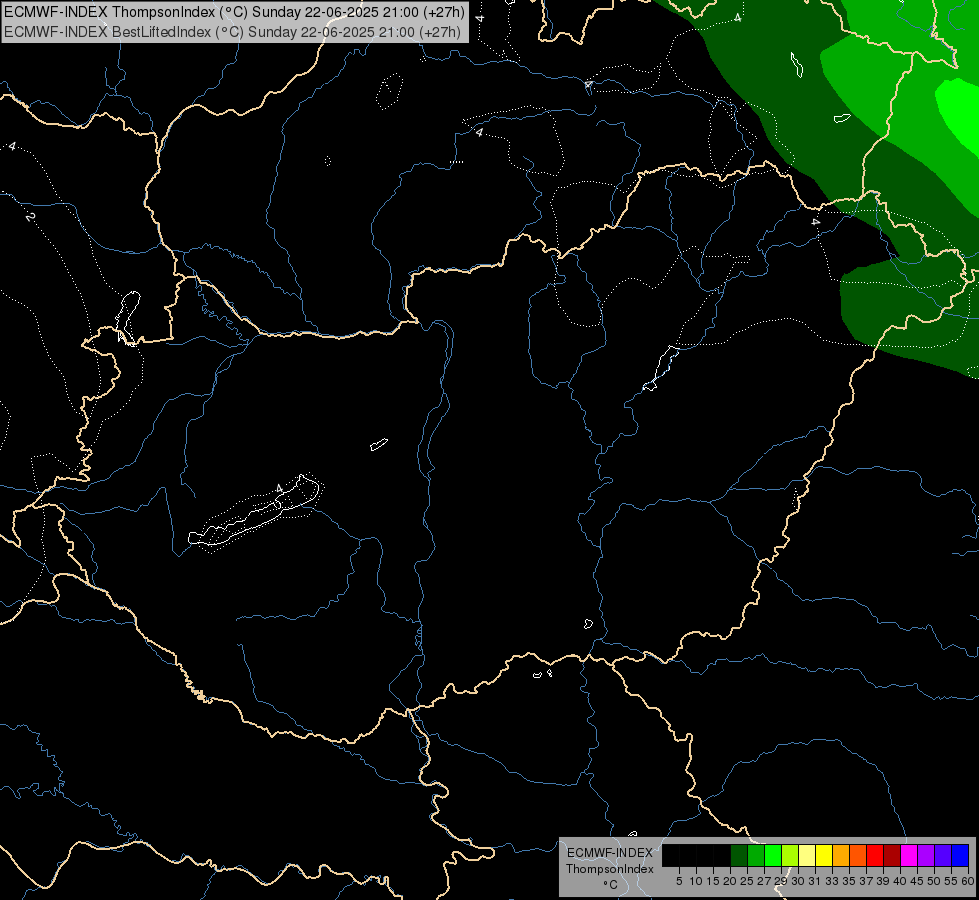Click the legend unit '°C'
Screen dimensions: 979x900
[x=611, y=884]
